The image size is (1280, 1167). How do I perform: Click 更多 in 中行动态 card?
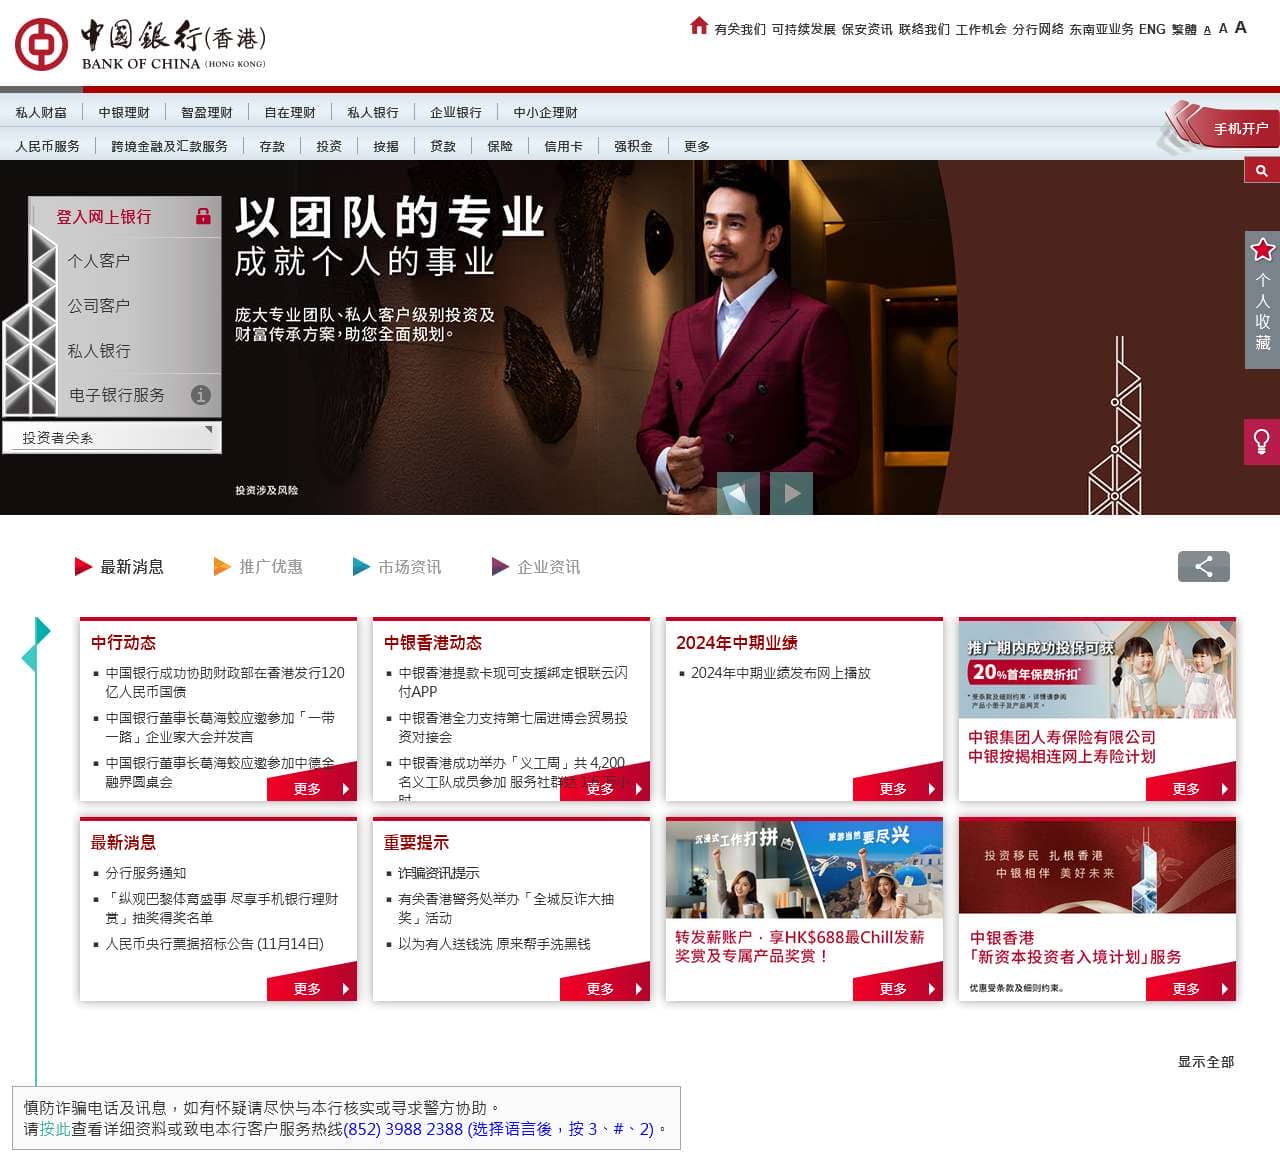pyautogui.click(x=312, y=788)
